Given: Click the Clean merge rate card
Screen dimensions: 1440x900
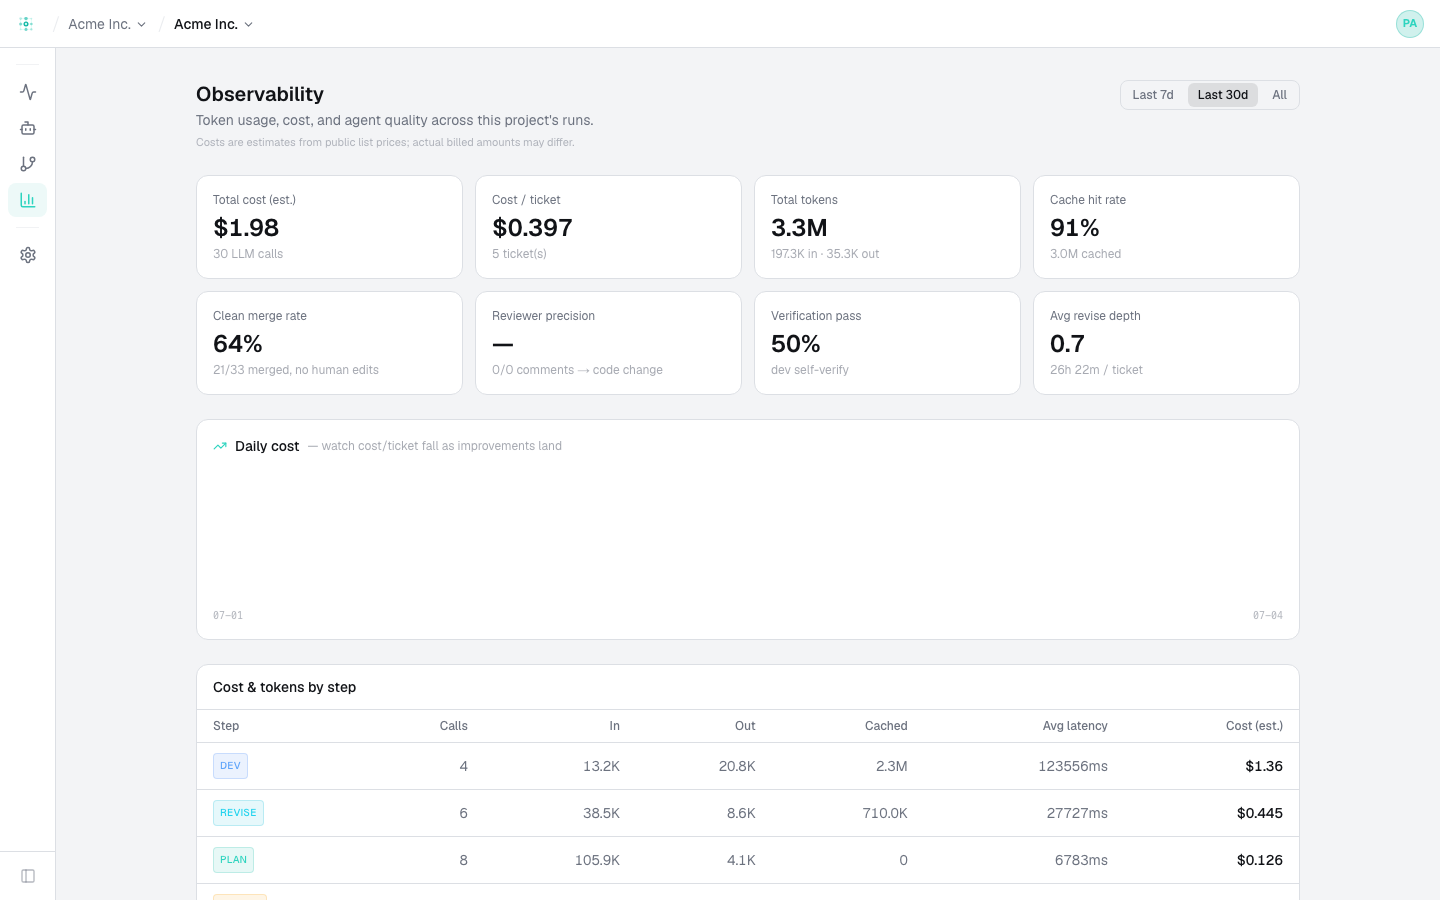Looking at the screenshot, I should coord(329,343).
